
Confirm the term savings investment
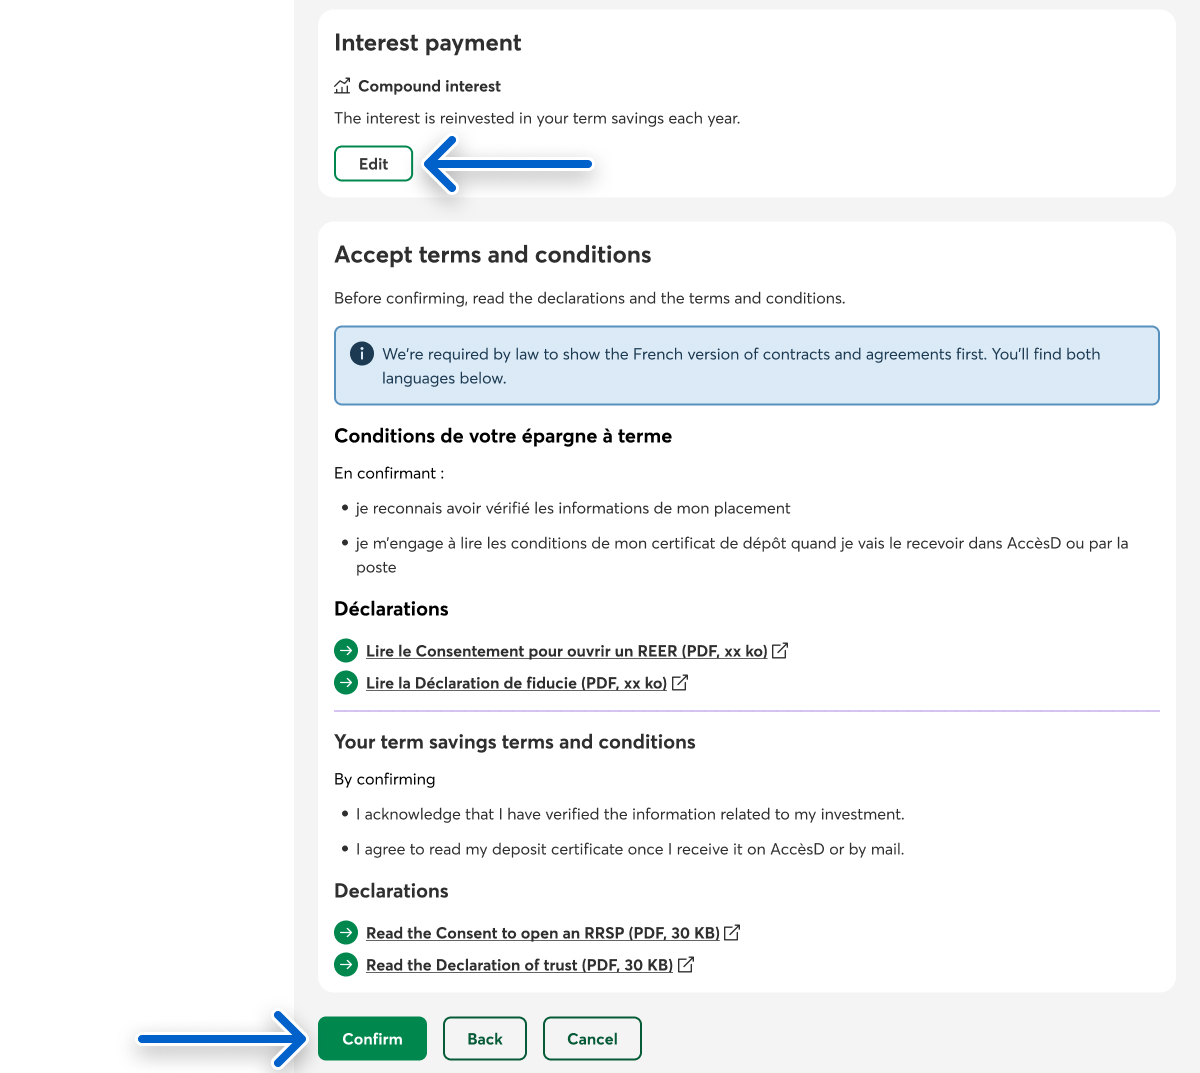(372, 1039)
